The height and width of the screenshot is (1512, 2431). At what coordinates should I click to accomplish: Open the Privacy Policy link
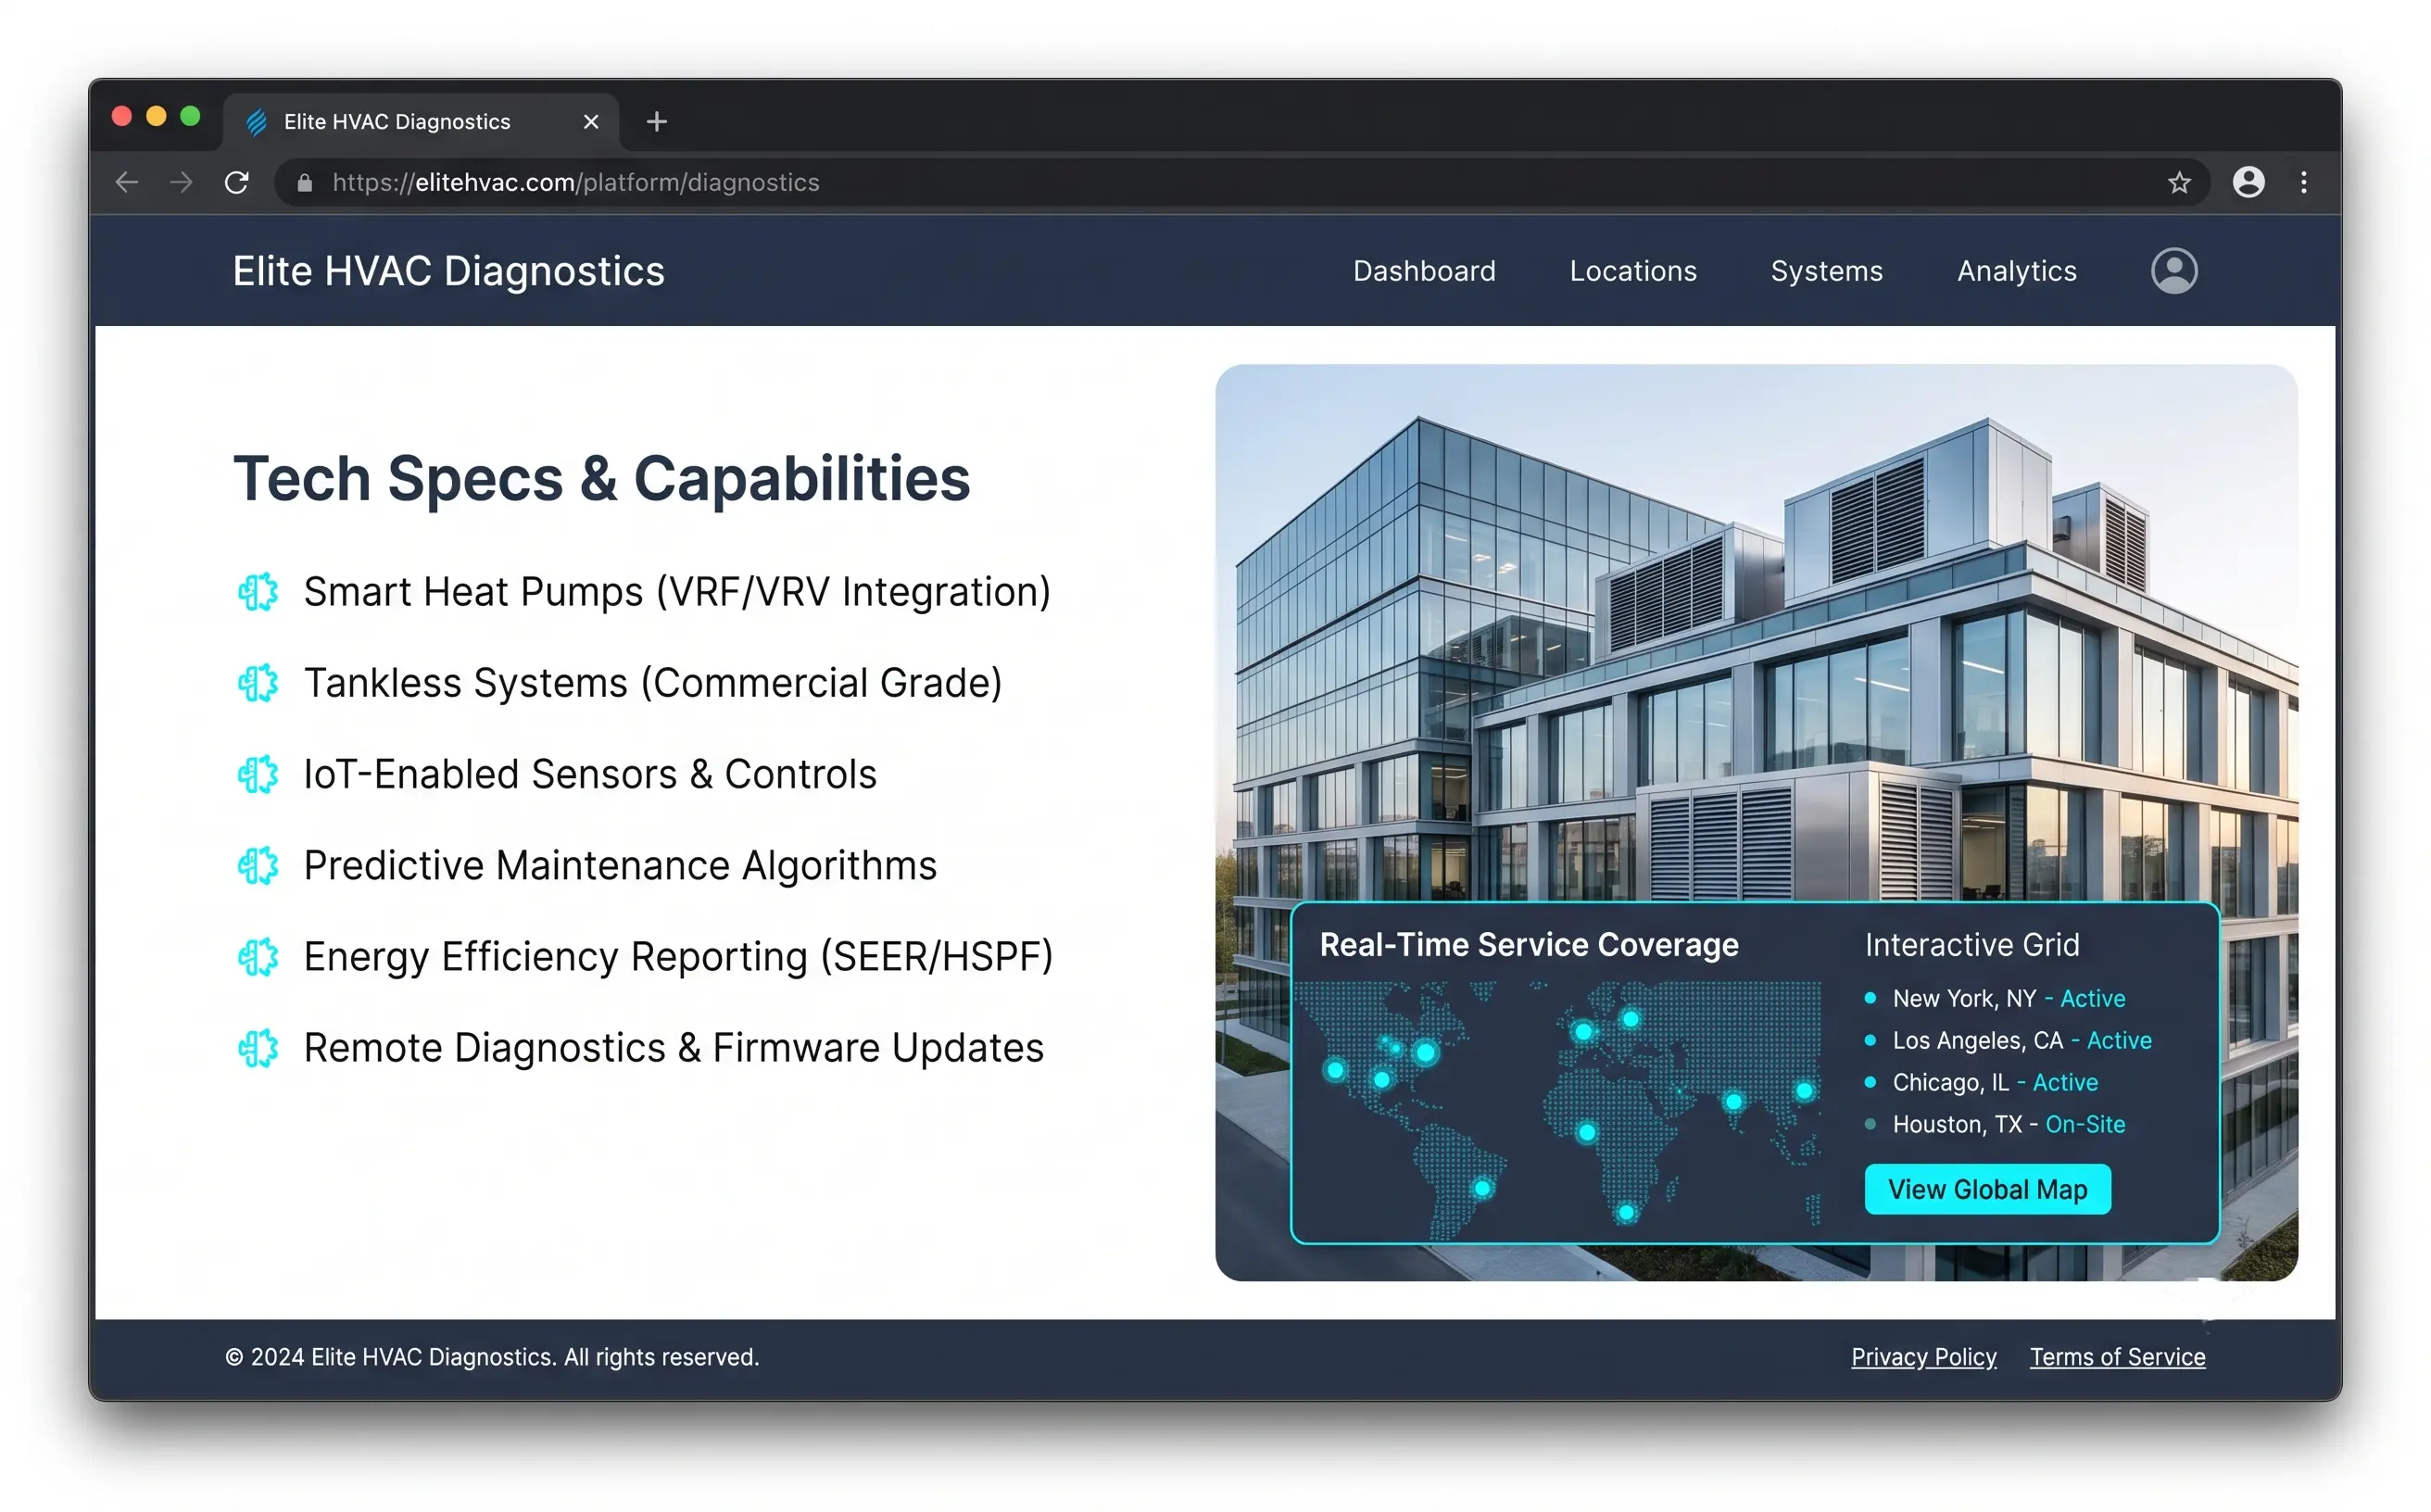pyautogui.click(x=1923, y=1357)
